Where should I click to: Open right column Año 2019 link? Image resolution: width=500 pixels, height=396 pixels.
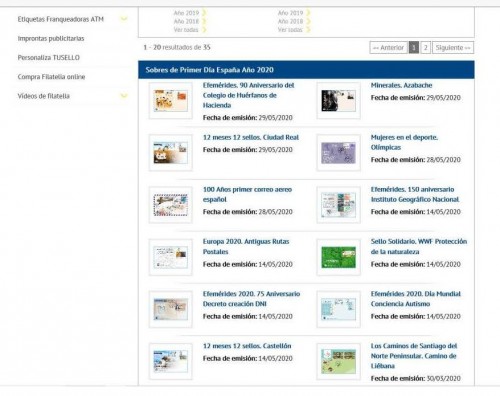tap(290, 13)
